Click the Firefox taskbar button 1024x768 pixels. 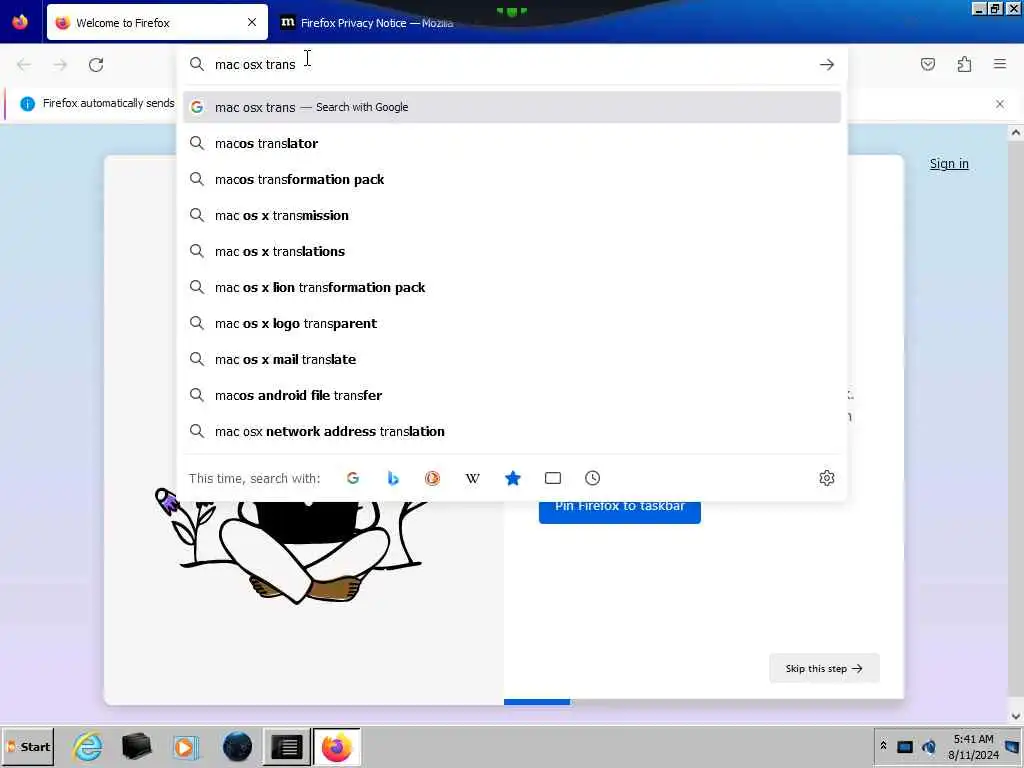(337, 746)
